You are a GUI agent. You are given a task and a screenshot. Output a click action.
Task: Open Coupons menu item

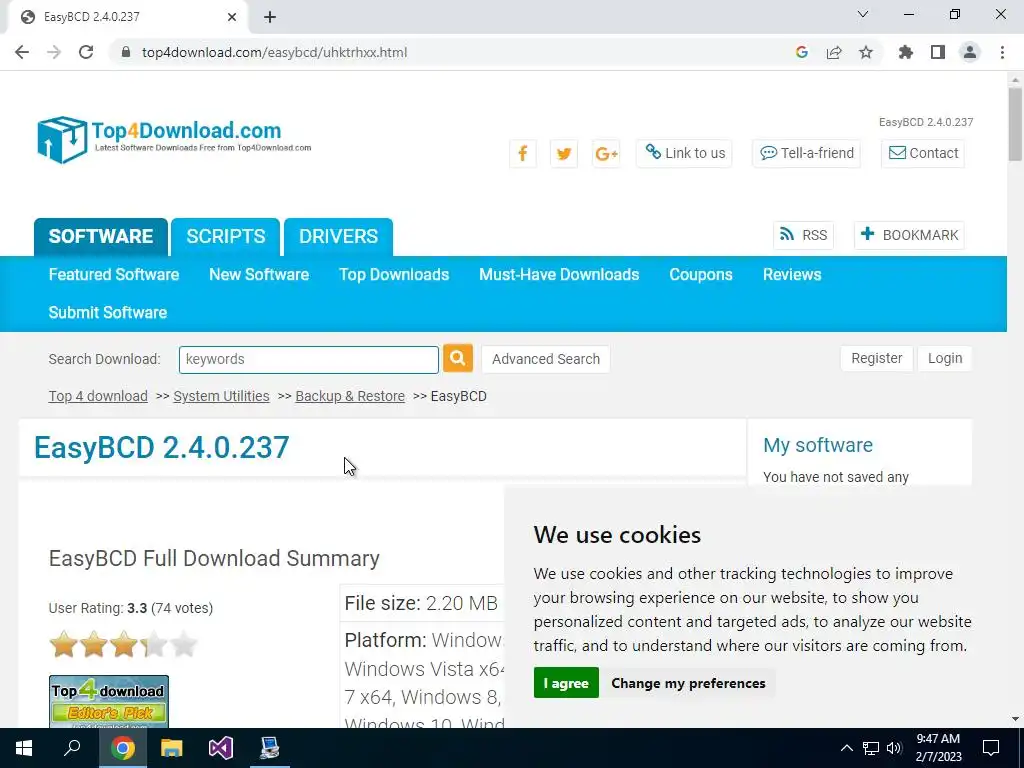pyautogui.click(x=701, y=274)
